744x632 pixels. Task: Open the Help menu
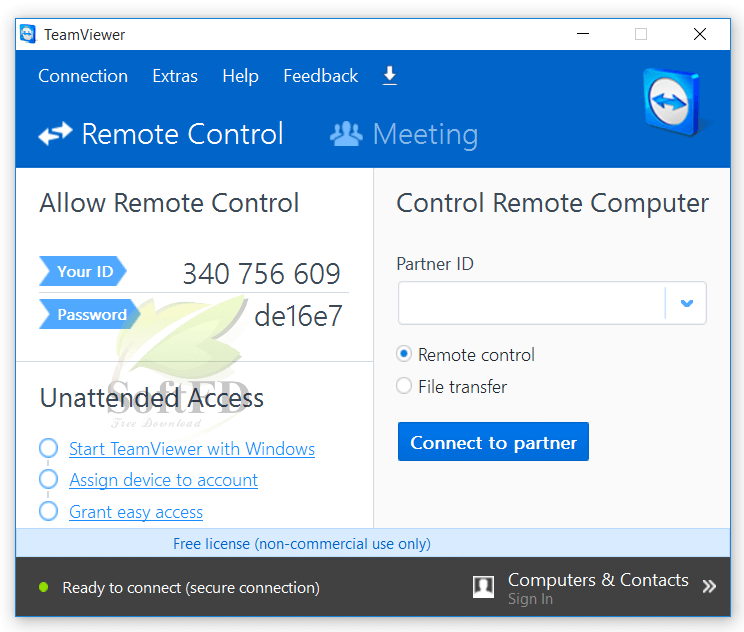(x=241, y=76)
